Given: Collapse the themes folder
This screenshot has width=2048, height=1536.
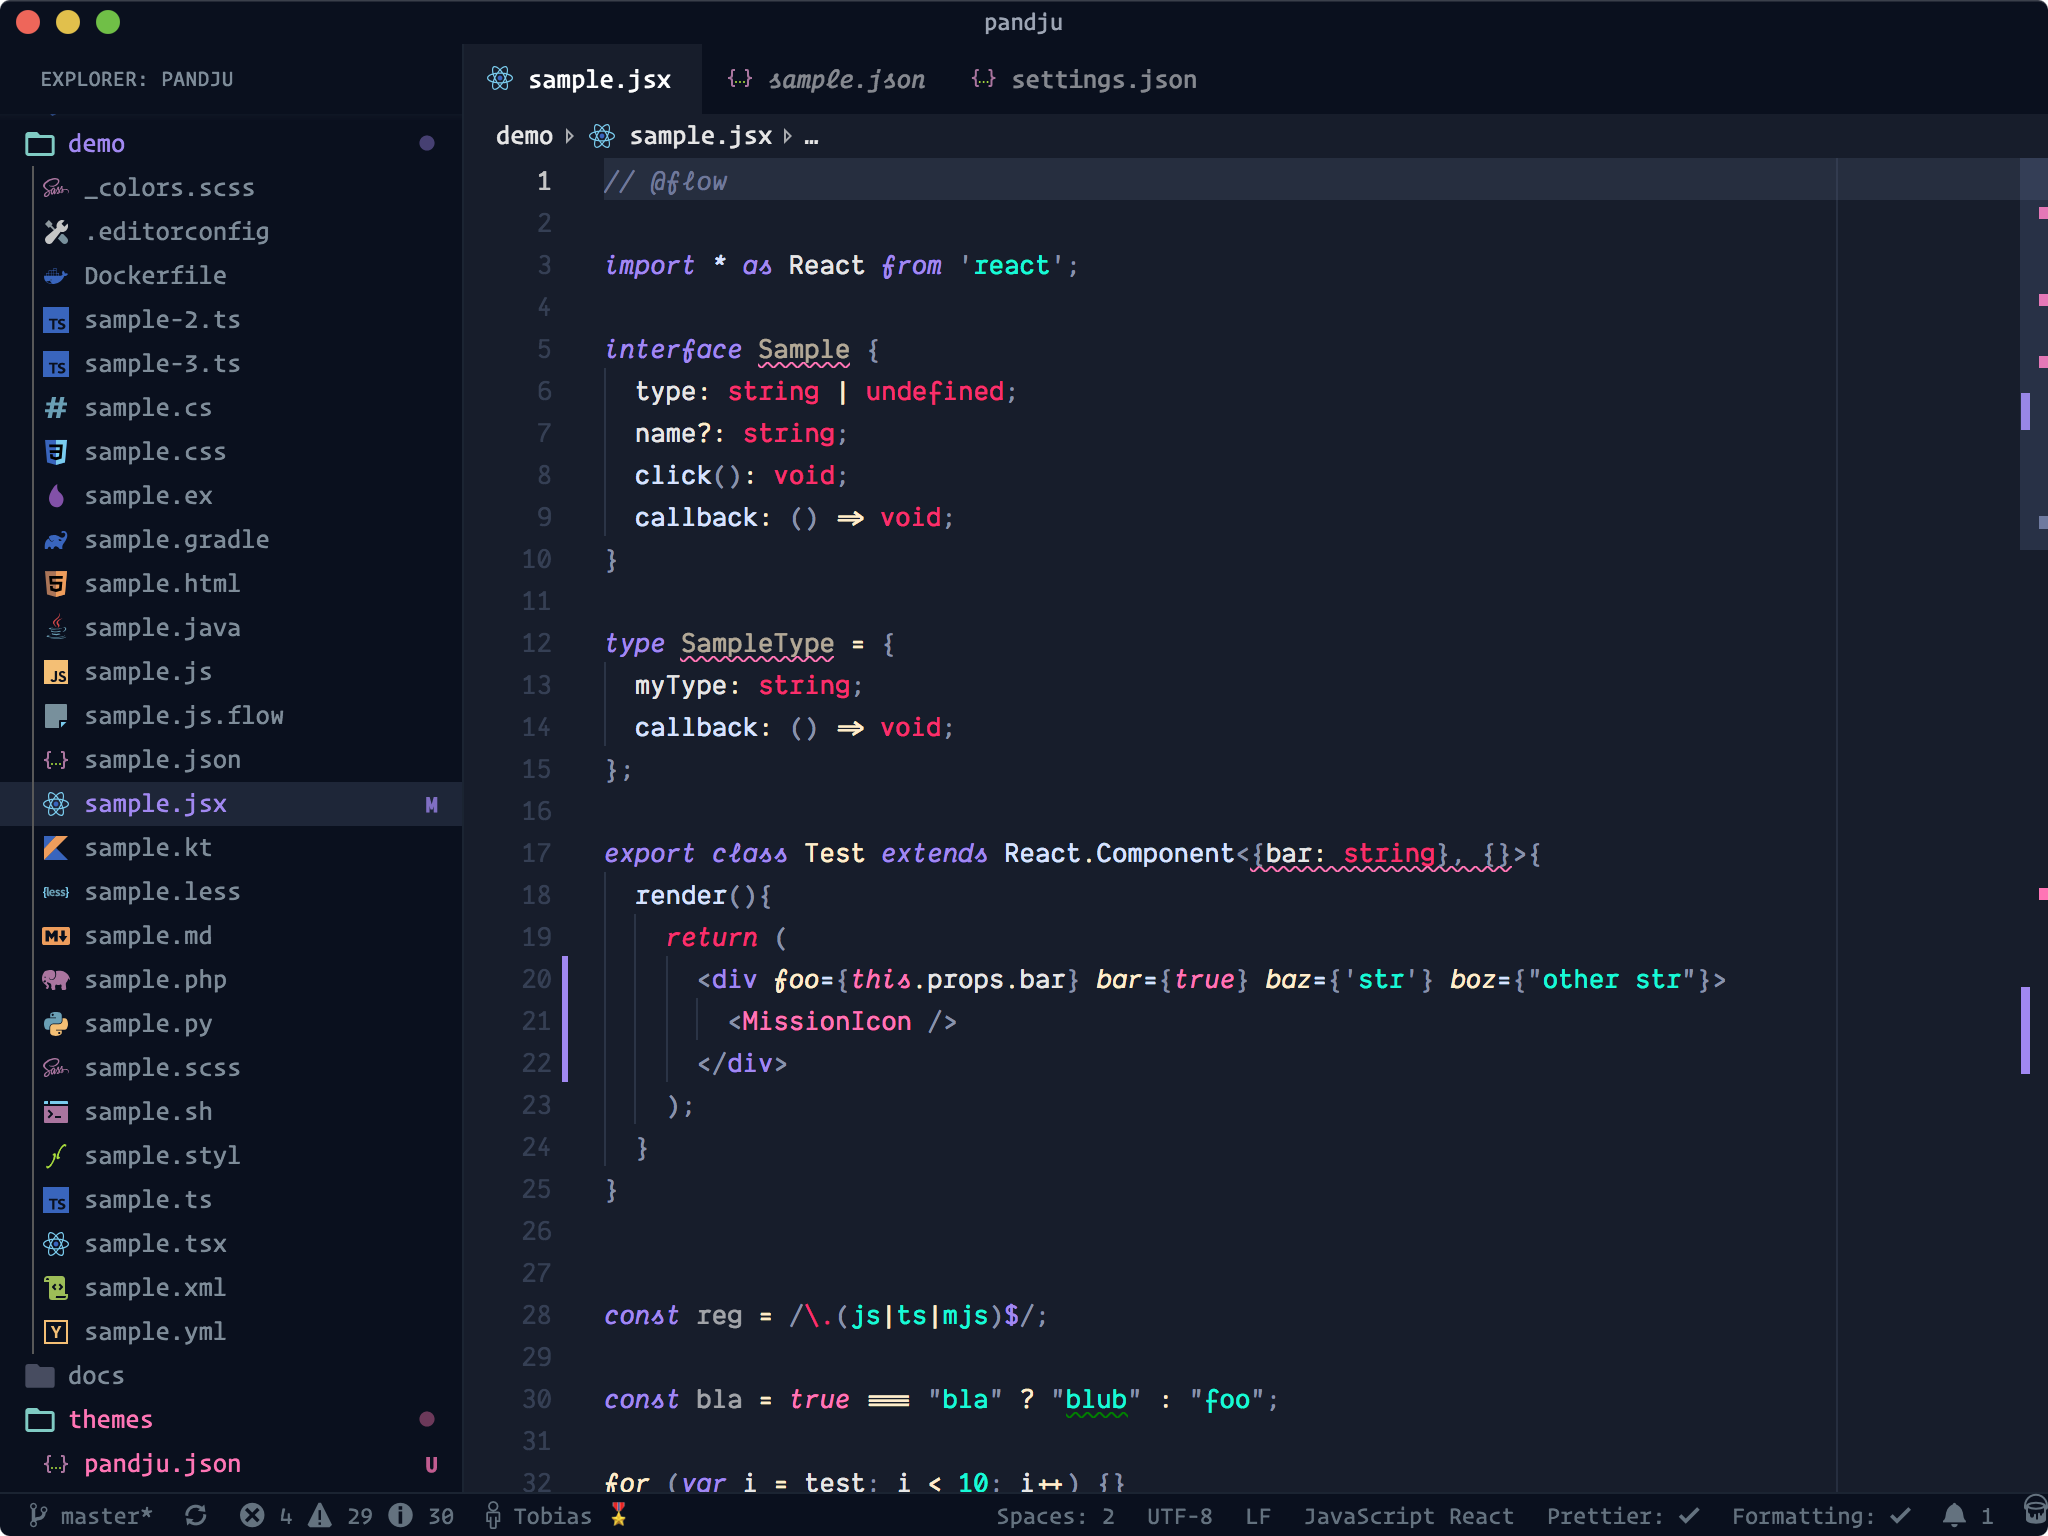Looking at the screenshot, I should tap(110, 1419).
